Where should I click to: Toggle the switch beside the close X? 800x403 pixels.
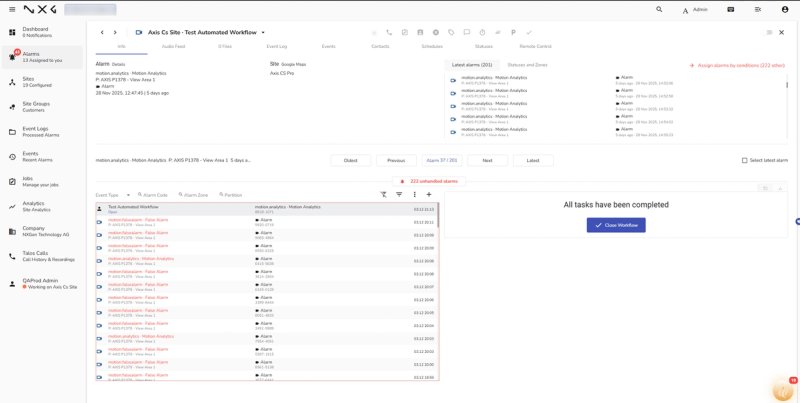point(767,32)
